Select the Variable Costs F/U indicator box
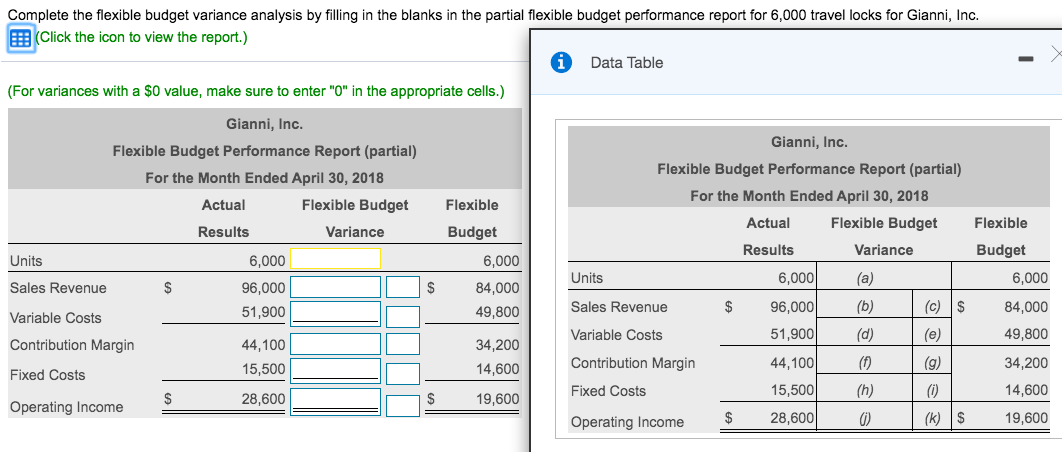 (x=403, y=315)
